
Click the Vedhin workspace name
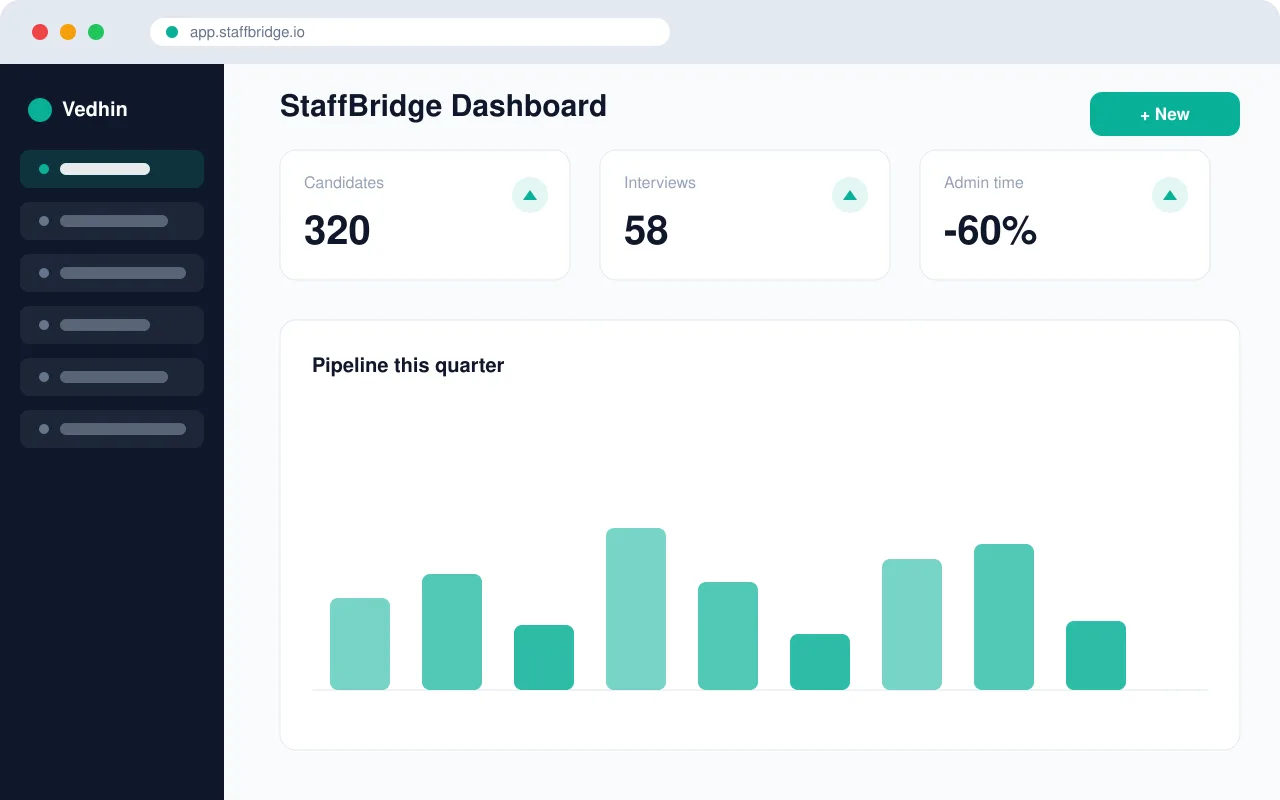click(95, 110)
